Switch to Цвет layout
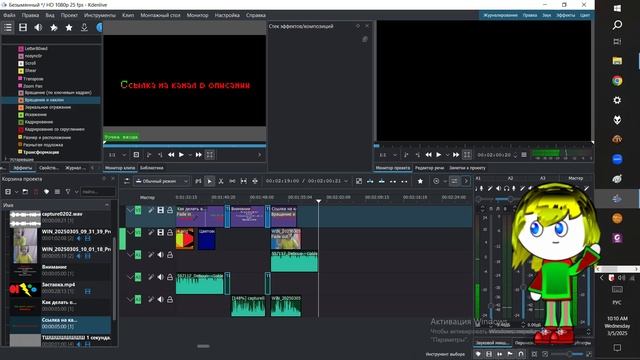The width and height of the screenshot is (640, 360). coord(584,15)
